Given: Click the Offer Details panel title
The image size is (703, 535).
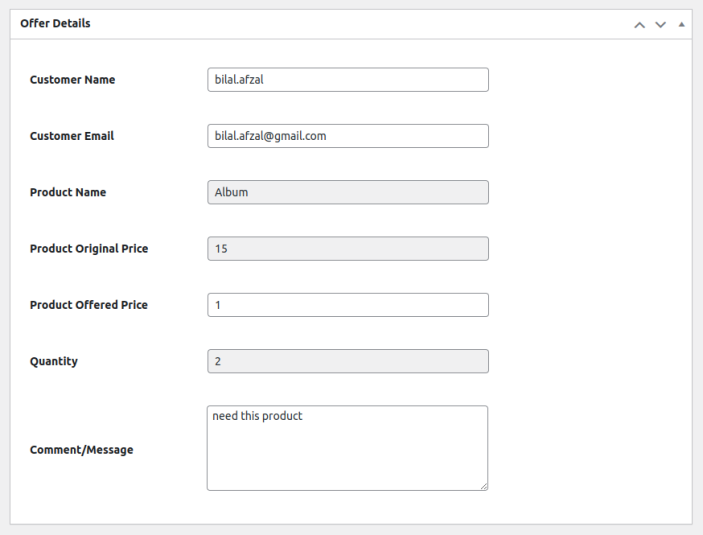Looking at the screenshot, I should 55,23.
